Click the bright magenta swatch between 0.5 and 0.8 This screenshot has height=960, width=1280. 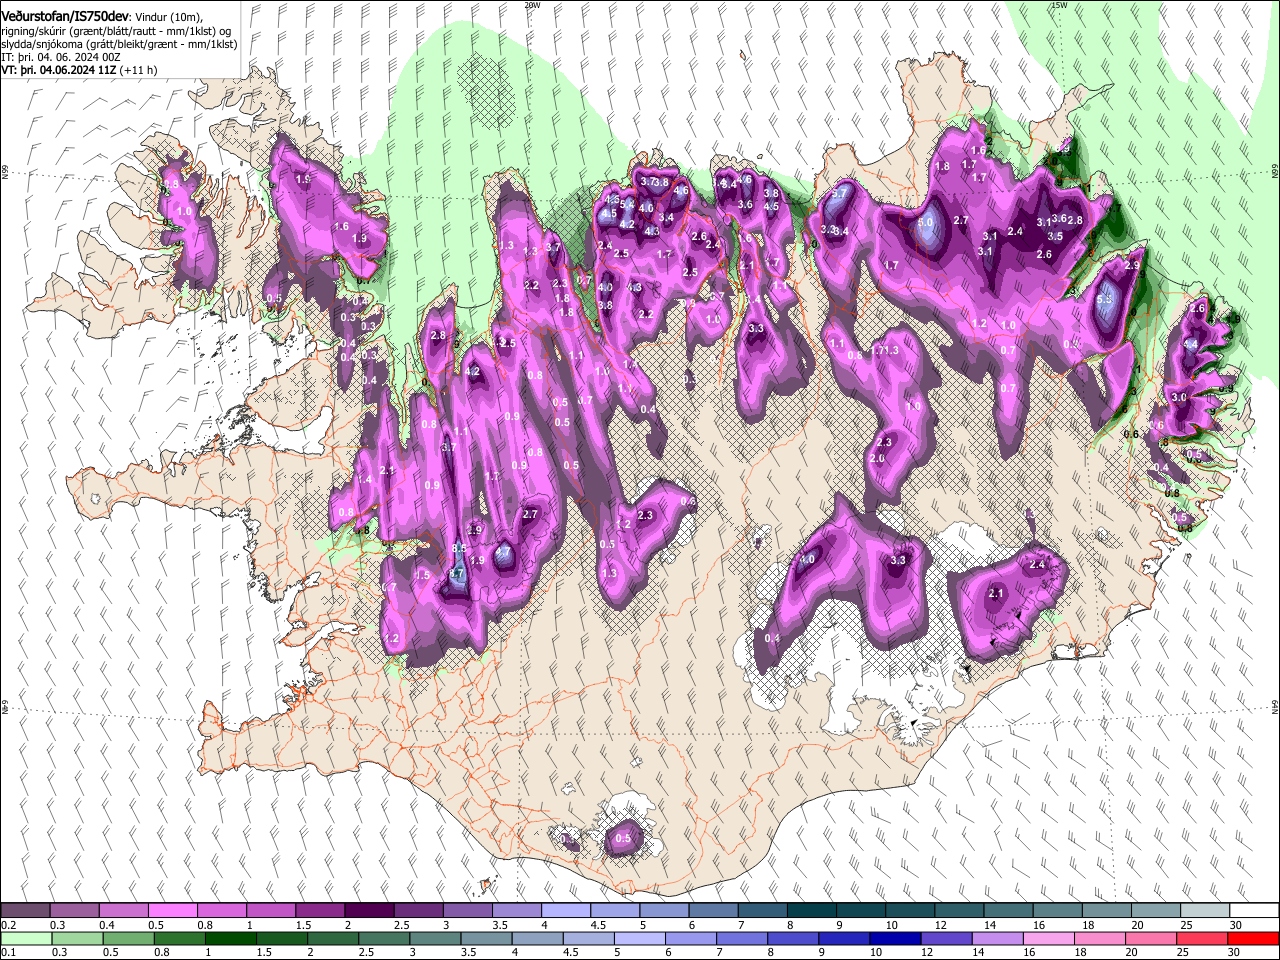[x=173, y=911]
